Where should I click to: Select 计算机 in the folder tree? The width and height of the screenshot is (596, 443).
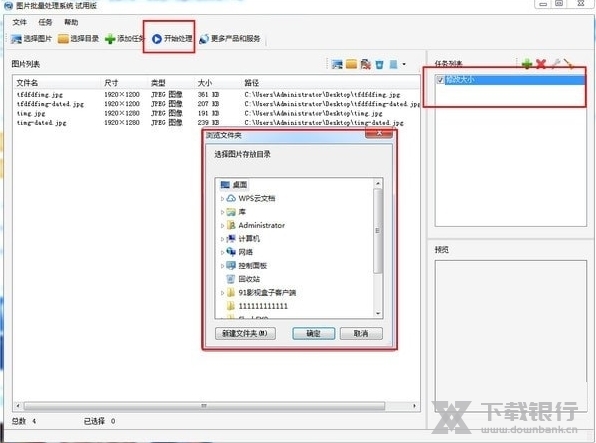coord(249,238)
